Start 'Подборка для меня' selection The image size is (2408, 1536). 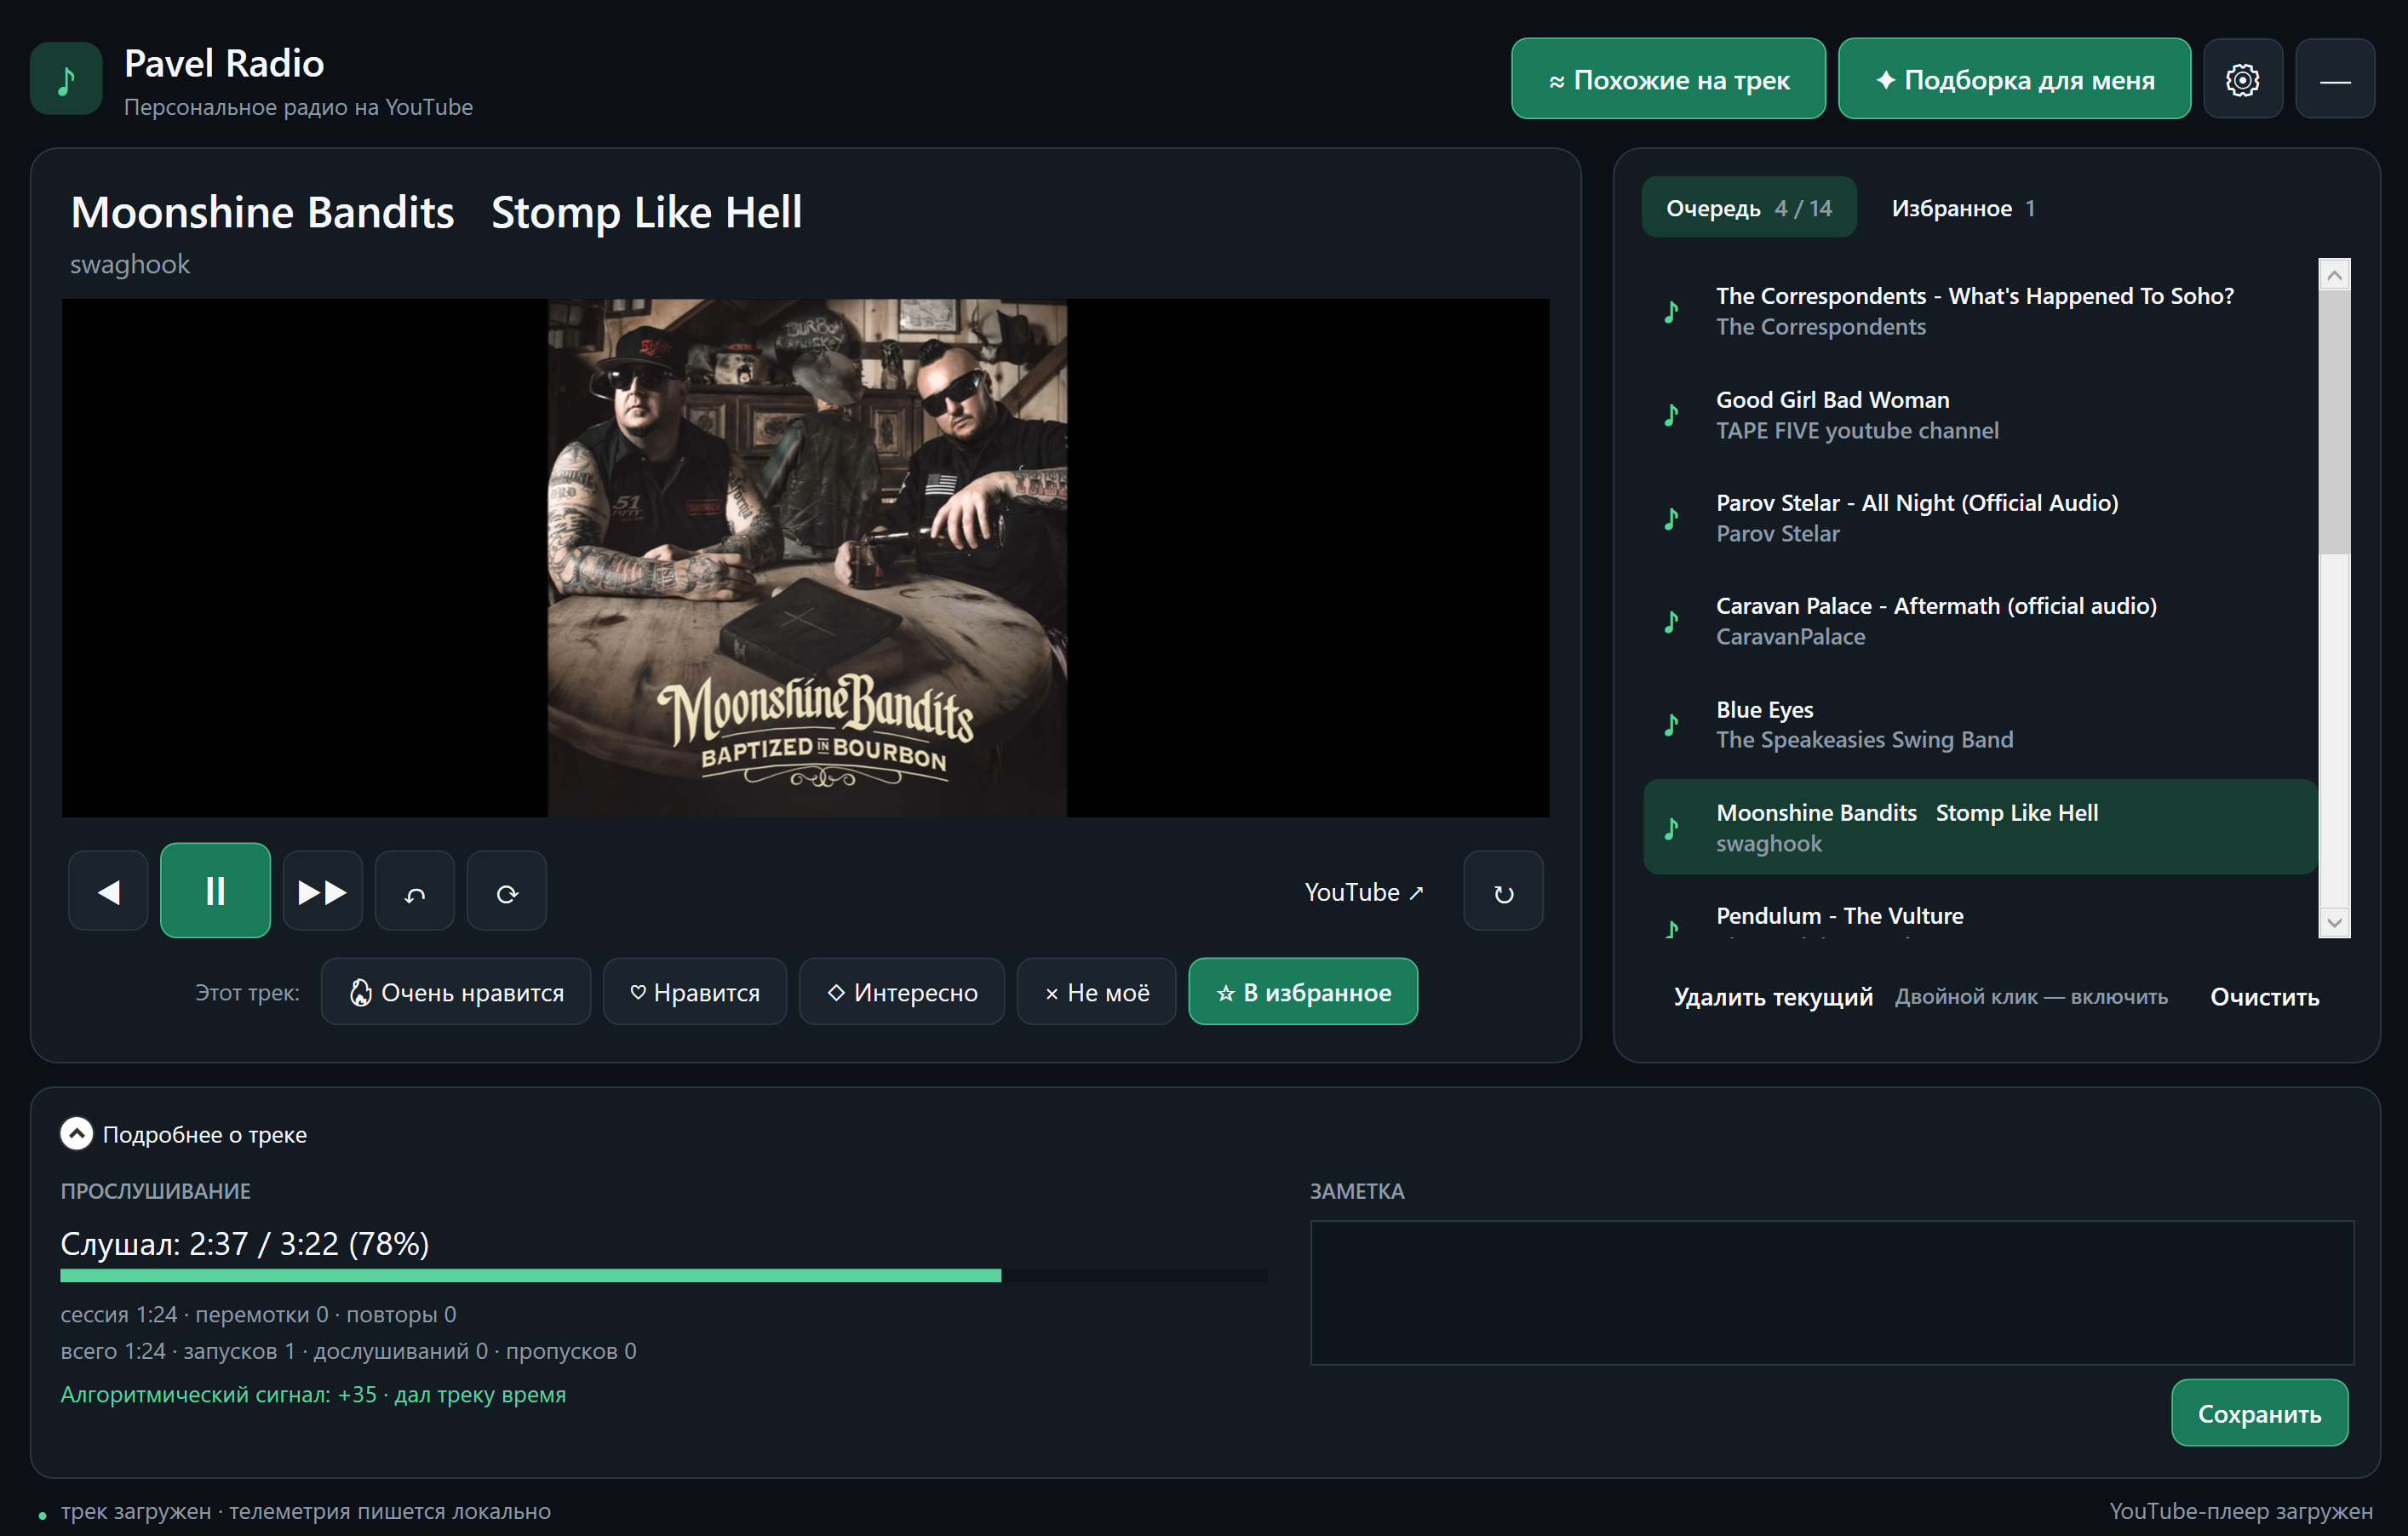(x=2014, y=79)
